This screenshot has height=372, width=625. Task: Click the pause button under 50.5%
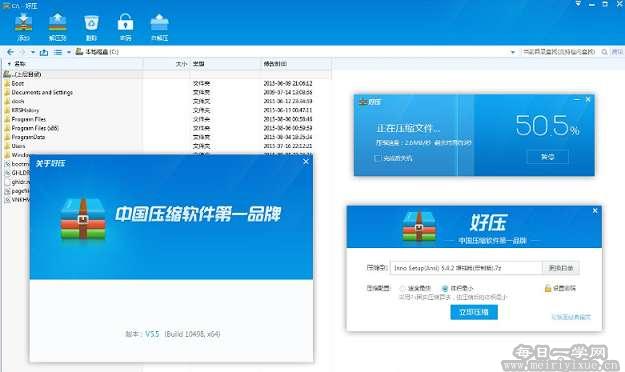pos(548,157)
